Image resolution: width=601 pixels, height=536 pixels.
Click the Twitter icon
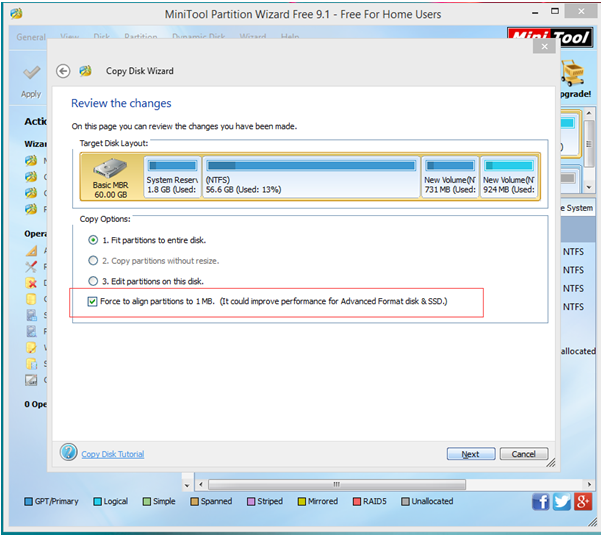pos(562,501)
